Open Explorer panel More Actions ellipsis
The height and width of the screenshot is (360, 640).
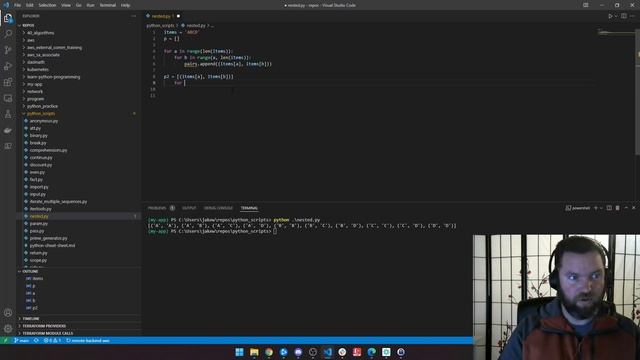pyautogui.click(x=133, y=16)
